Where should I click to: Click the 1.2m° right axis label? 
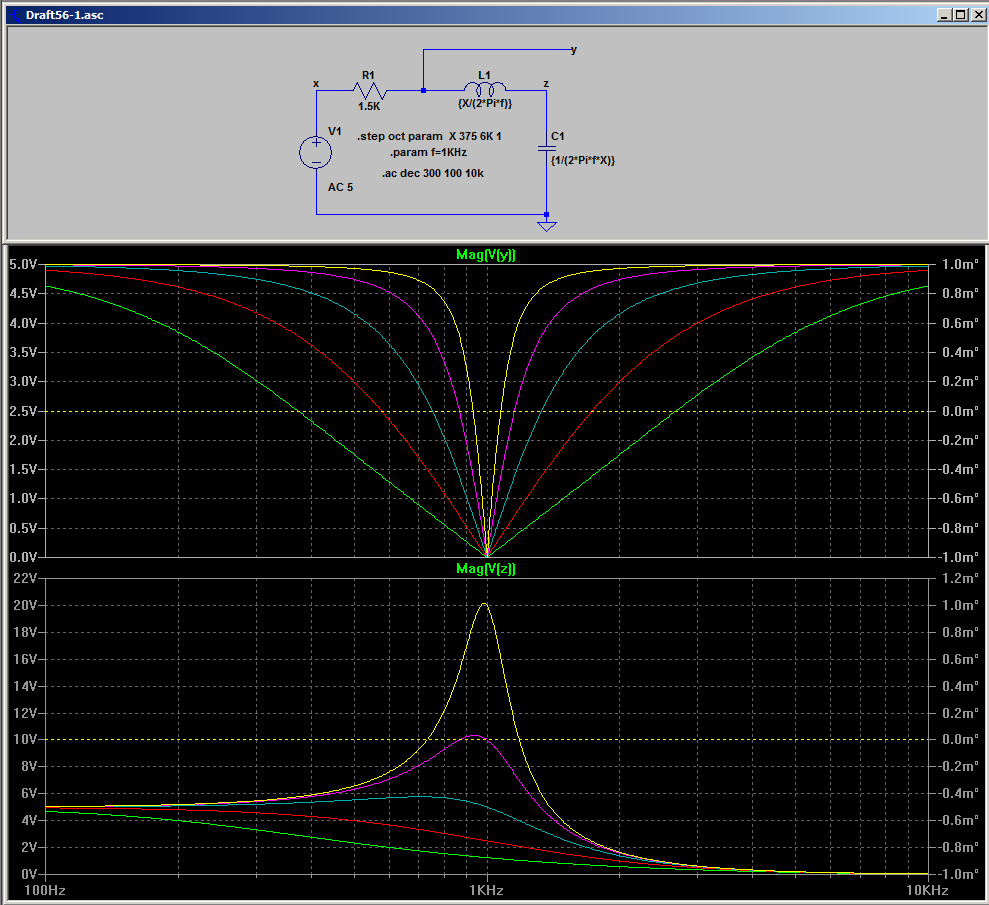tap(961, 578)
